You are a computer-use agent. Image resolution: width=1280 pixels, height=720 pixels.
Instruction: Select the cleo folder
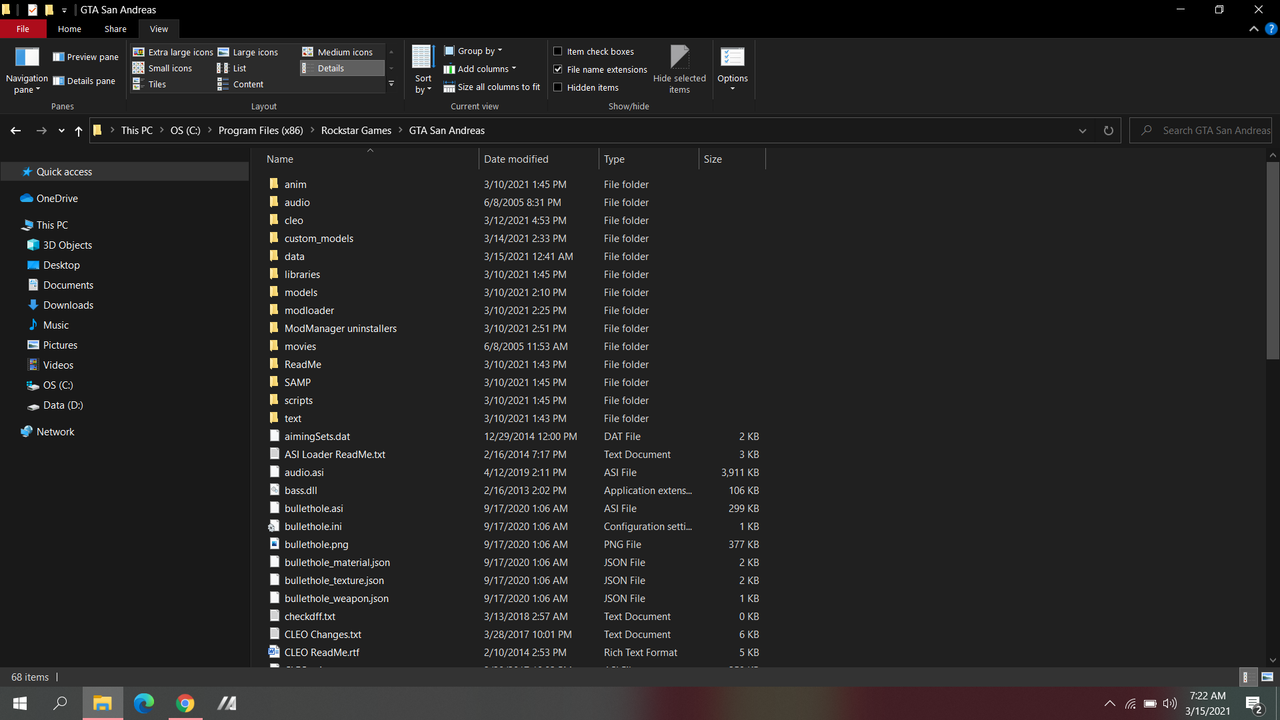click(x=293, y=220)
